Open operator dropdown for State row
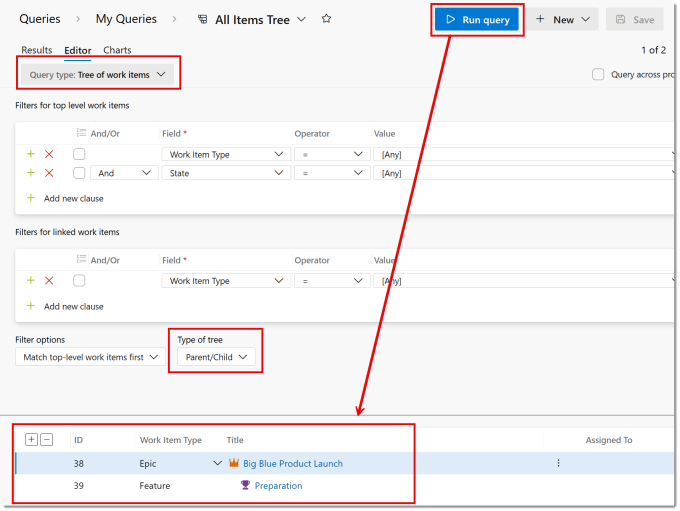Screen dimensions: 680x511 (332, 173)
